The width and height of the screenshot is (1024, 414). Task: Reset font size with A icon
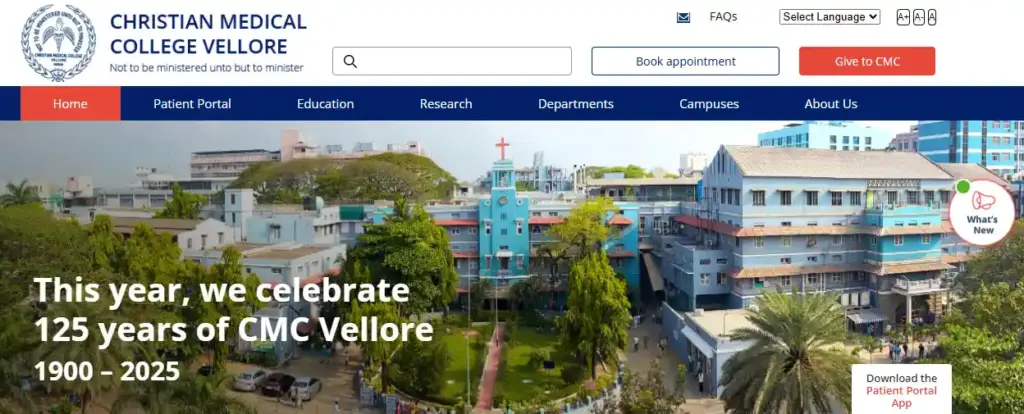[x=932, y=17]
